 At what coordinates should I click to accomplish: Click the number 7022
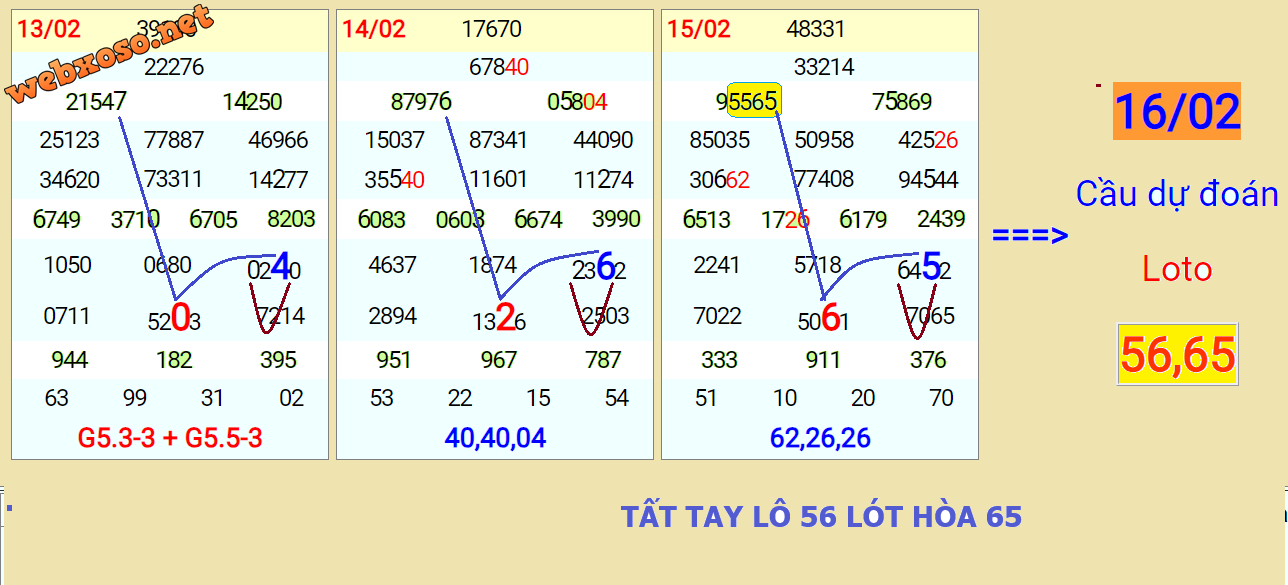point(718,316)
